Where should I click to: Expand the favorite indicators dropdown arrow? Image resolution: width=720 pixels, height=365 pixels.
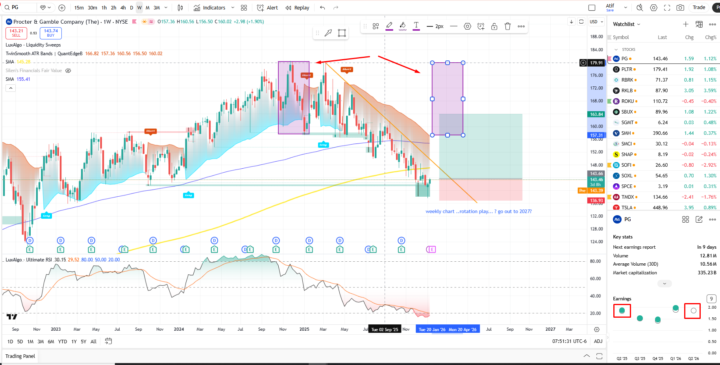[x=232, y=8]
